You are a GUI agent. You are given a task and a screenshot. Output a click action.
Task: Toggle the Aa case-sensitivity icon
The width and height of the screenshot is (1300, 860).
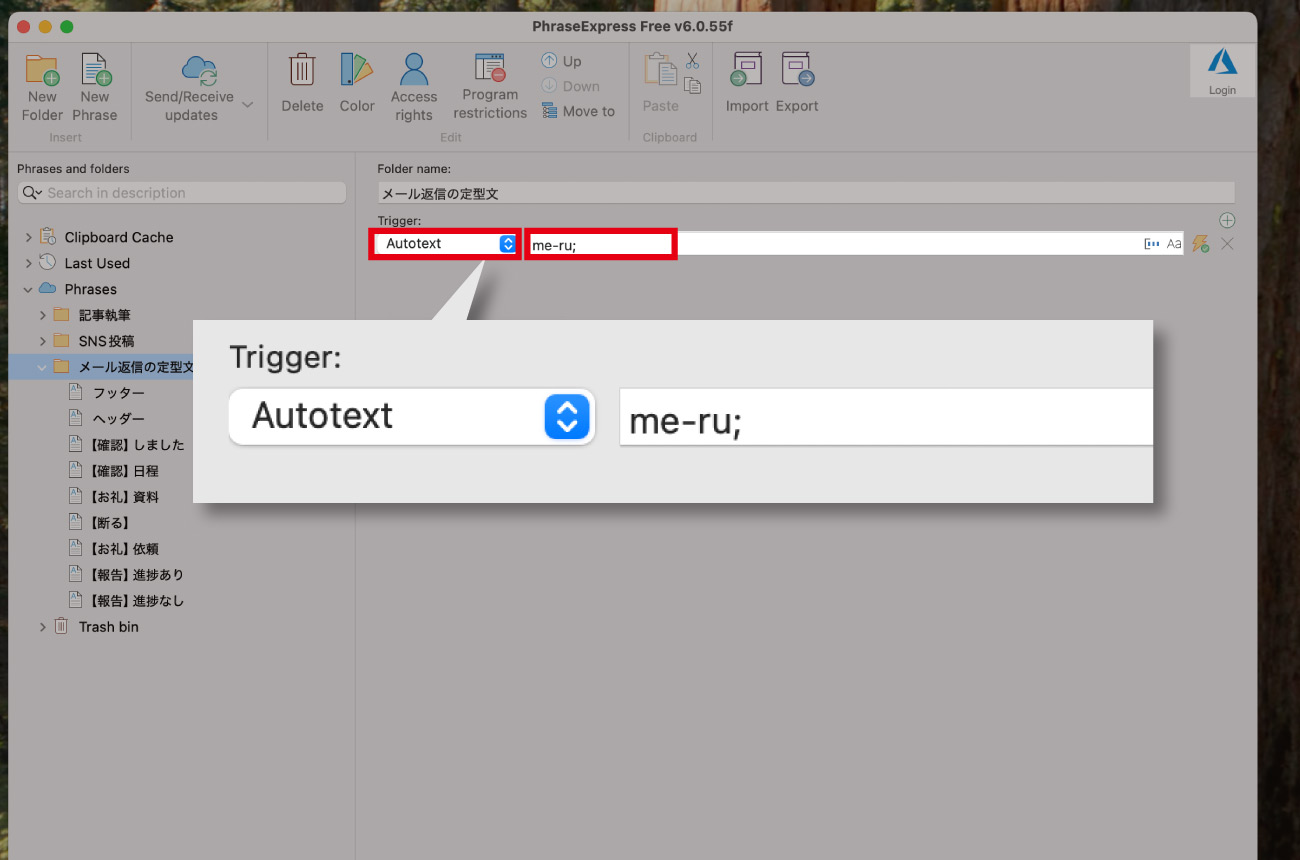pyautogui.click(x=1174, y=244)
